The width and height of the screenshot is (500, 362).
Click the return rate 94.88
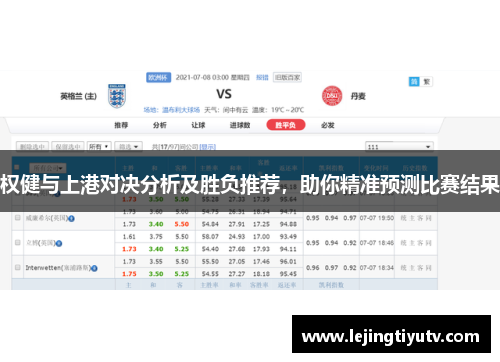tap(288, 225)
